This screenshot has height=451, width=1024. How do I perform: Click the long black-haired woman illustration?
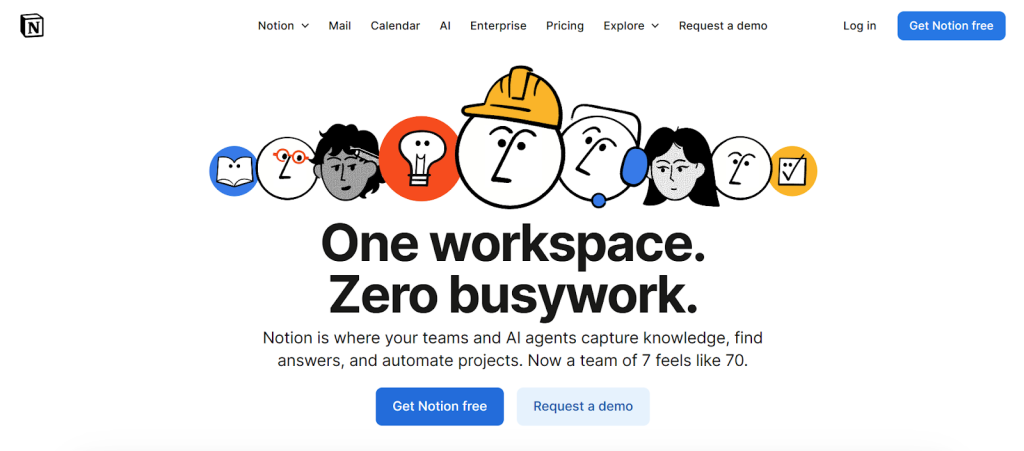click(x=677, y=165)
